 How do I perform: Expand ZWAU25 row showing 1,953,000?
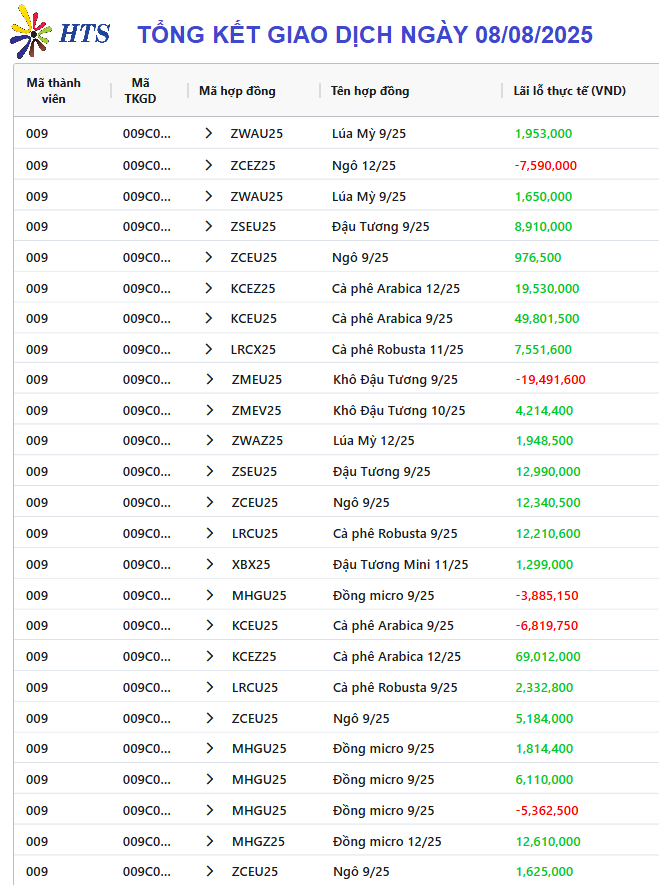[209, 134]
